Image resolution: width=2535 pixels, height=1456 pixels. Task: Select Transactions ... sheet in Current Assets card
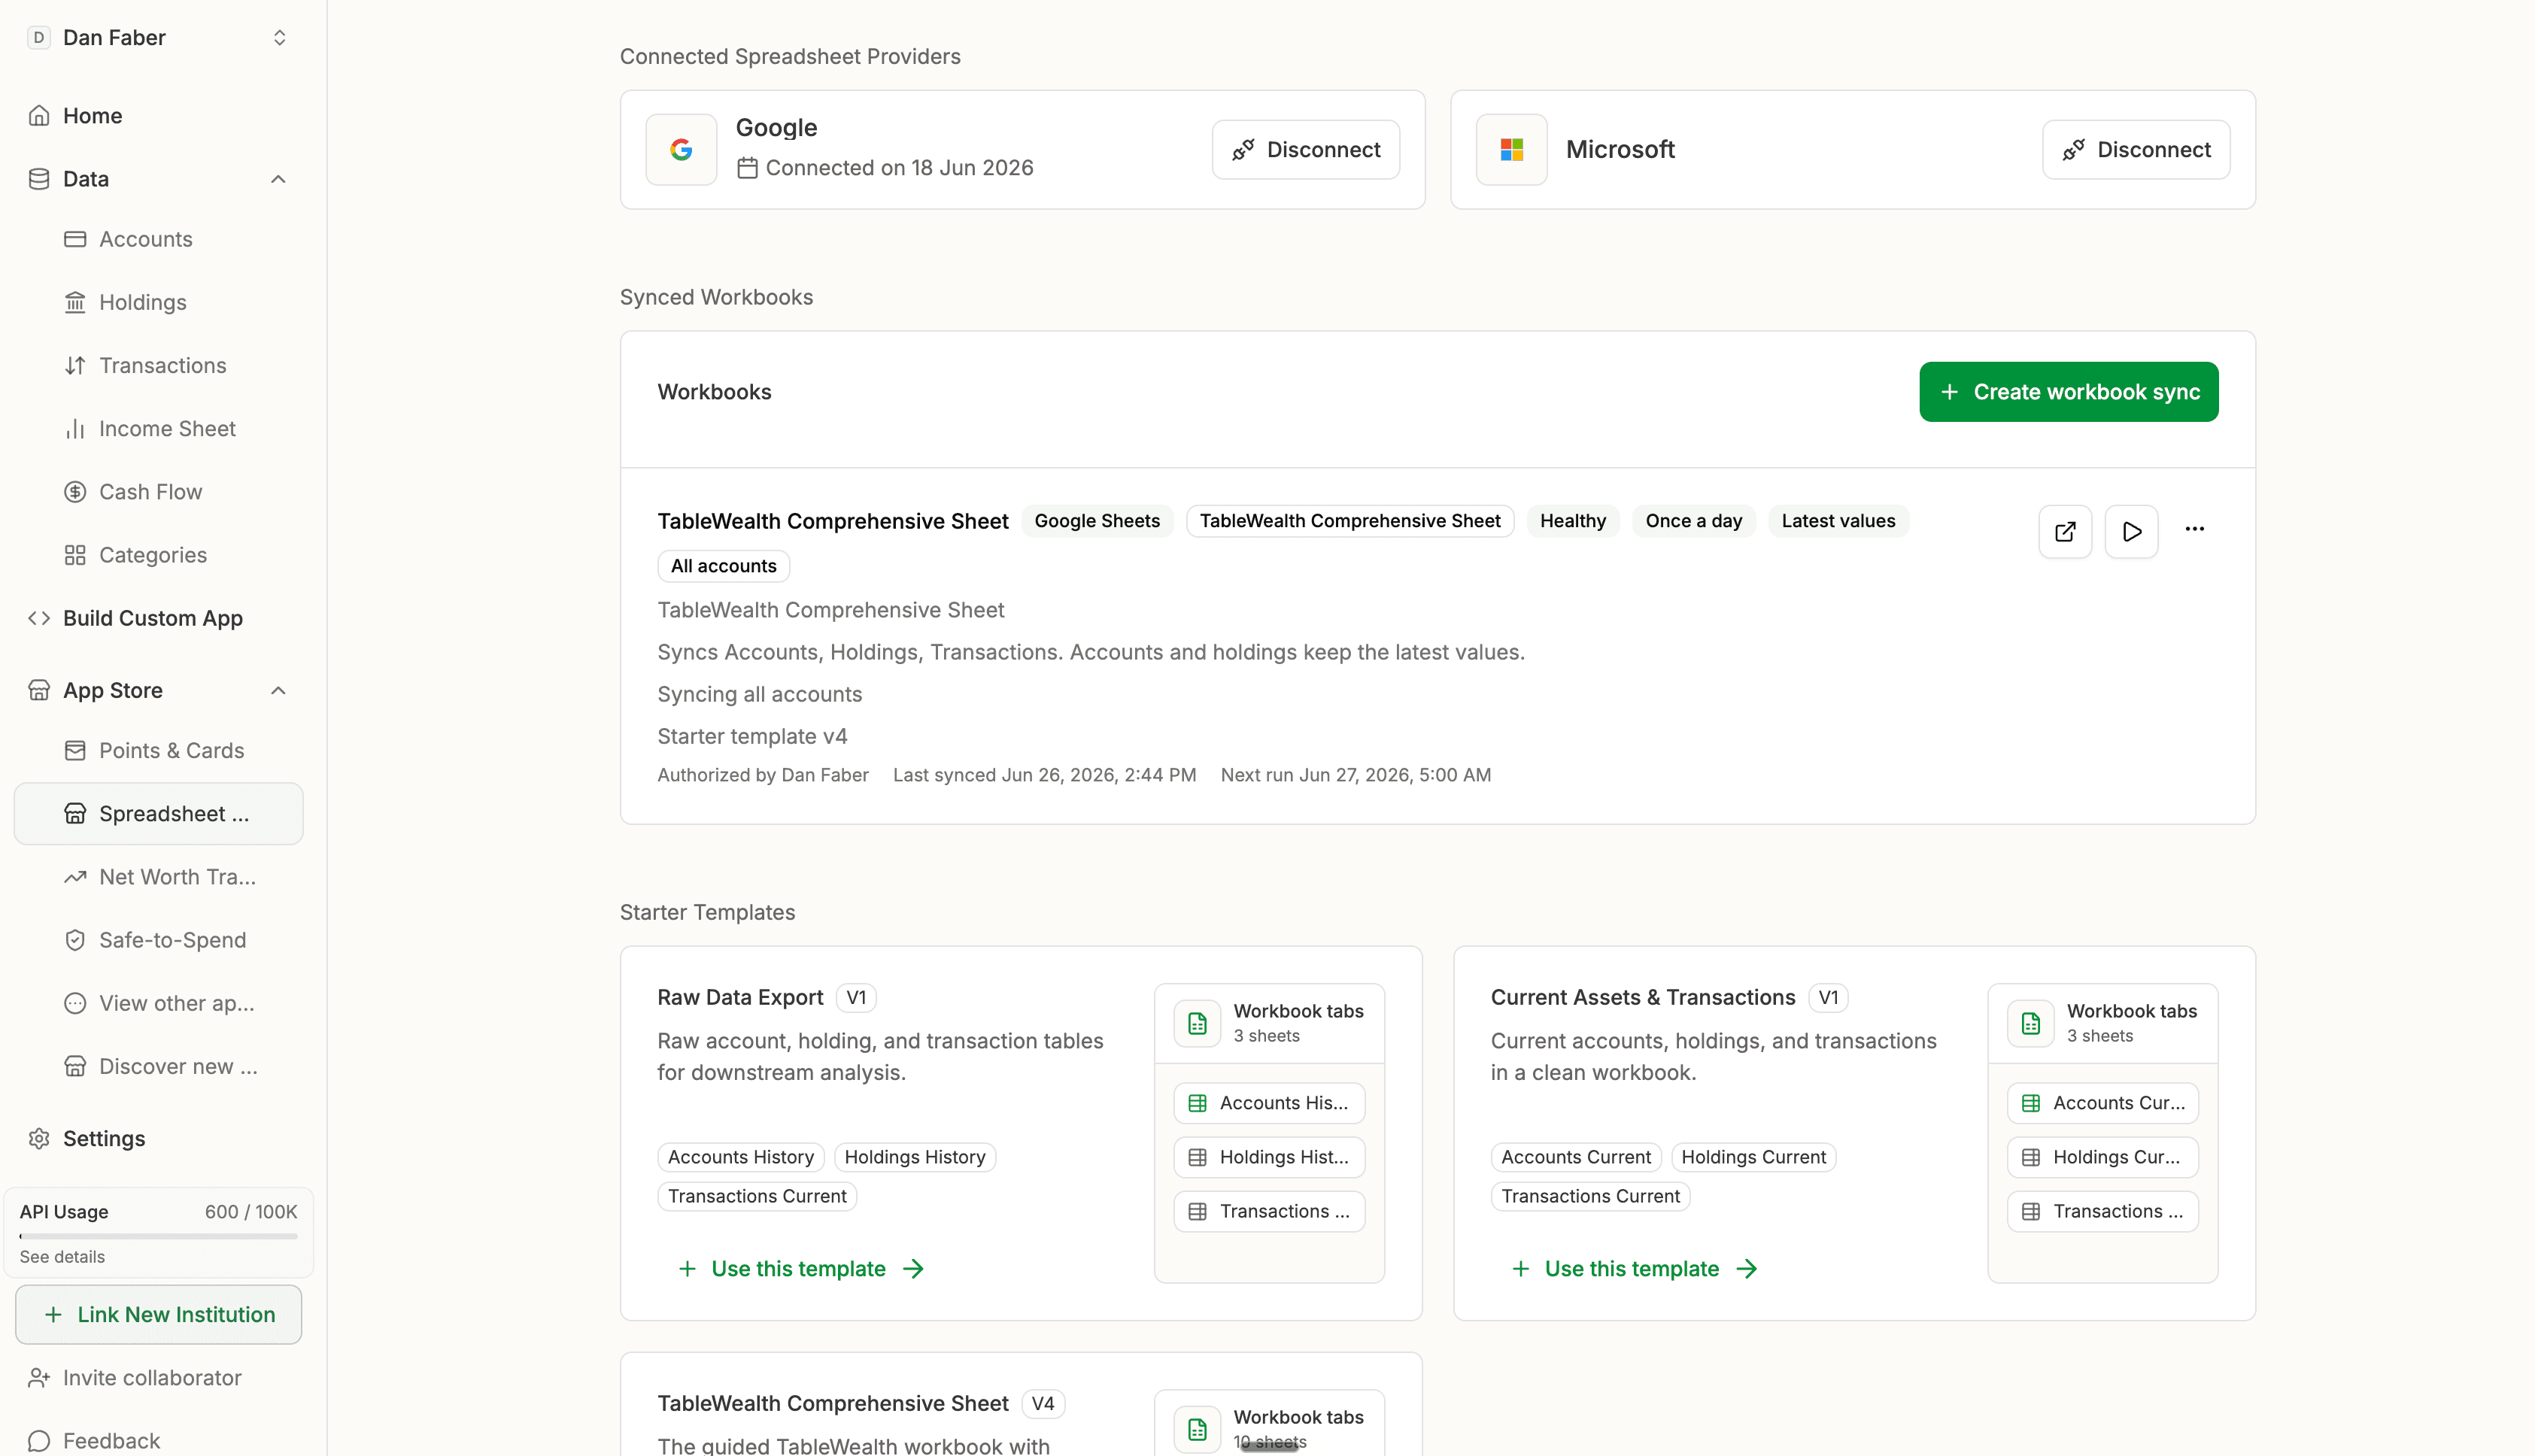click(2103, 1211)
